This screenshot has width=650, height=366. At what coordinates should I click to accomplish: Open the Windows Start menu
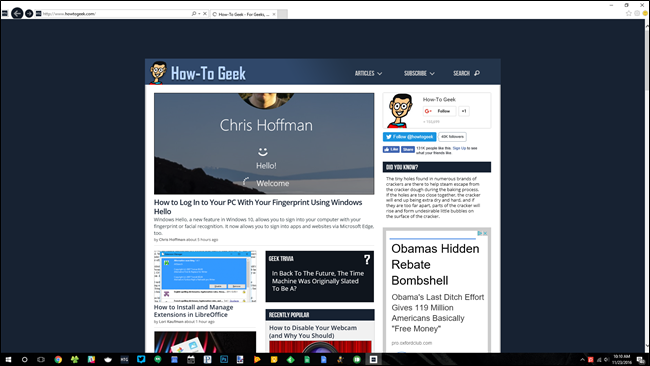8,359
